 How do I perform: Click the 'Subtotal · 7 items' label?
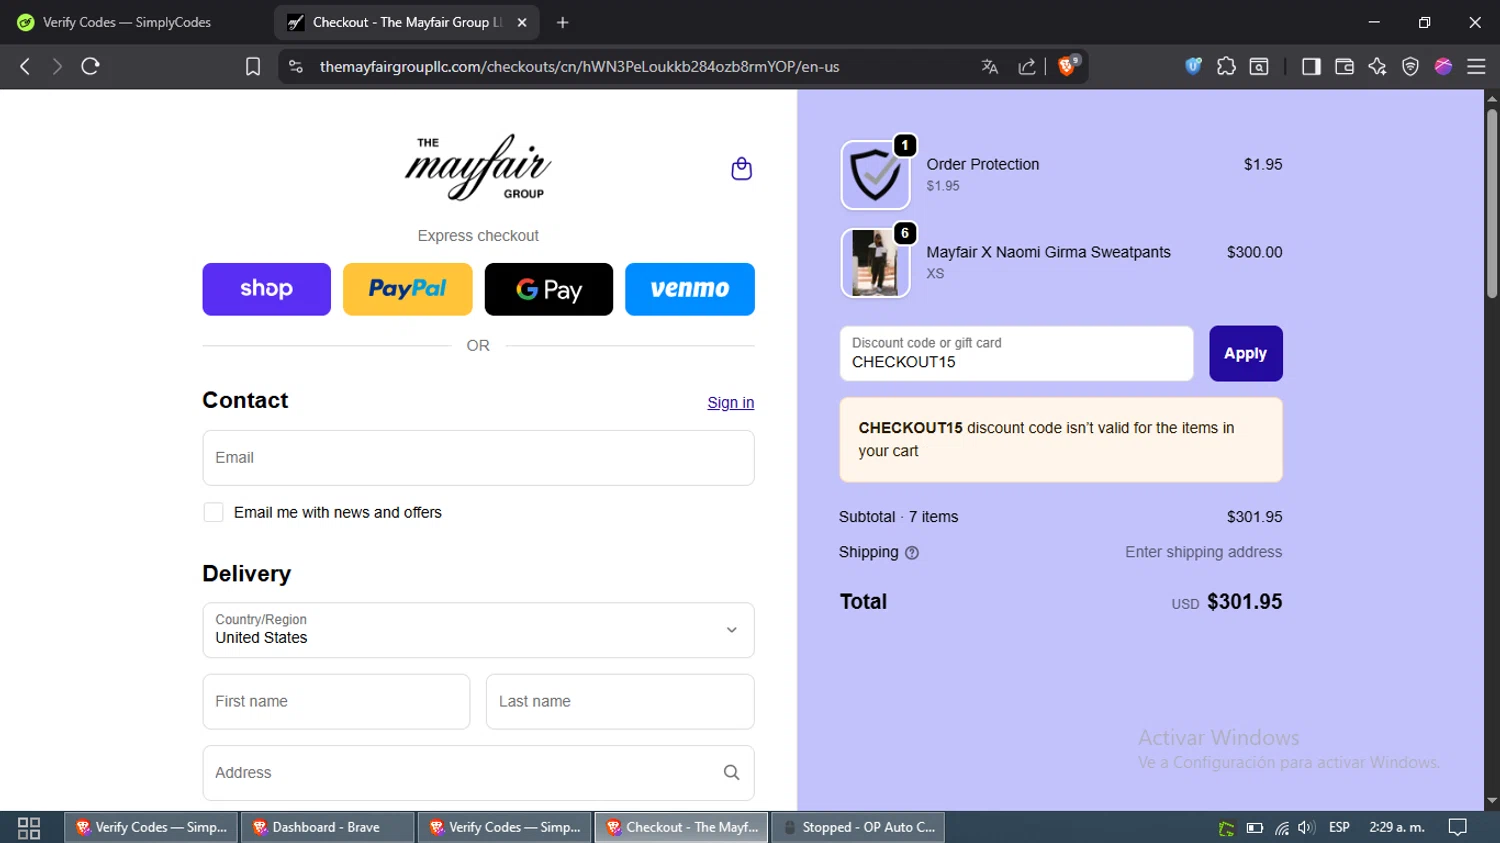[898, 517]
